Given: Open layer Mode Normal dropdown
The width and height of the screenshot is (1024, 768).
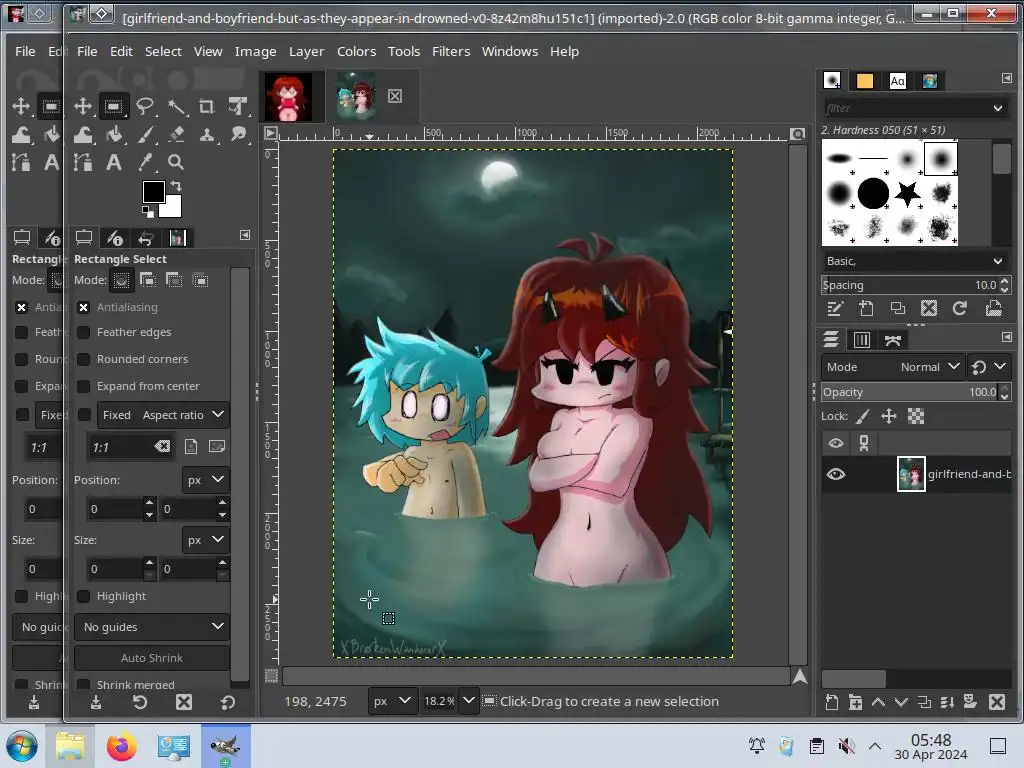Looking at the screenshot, I should 891,367.
